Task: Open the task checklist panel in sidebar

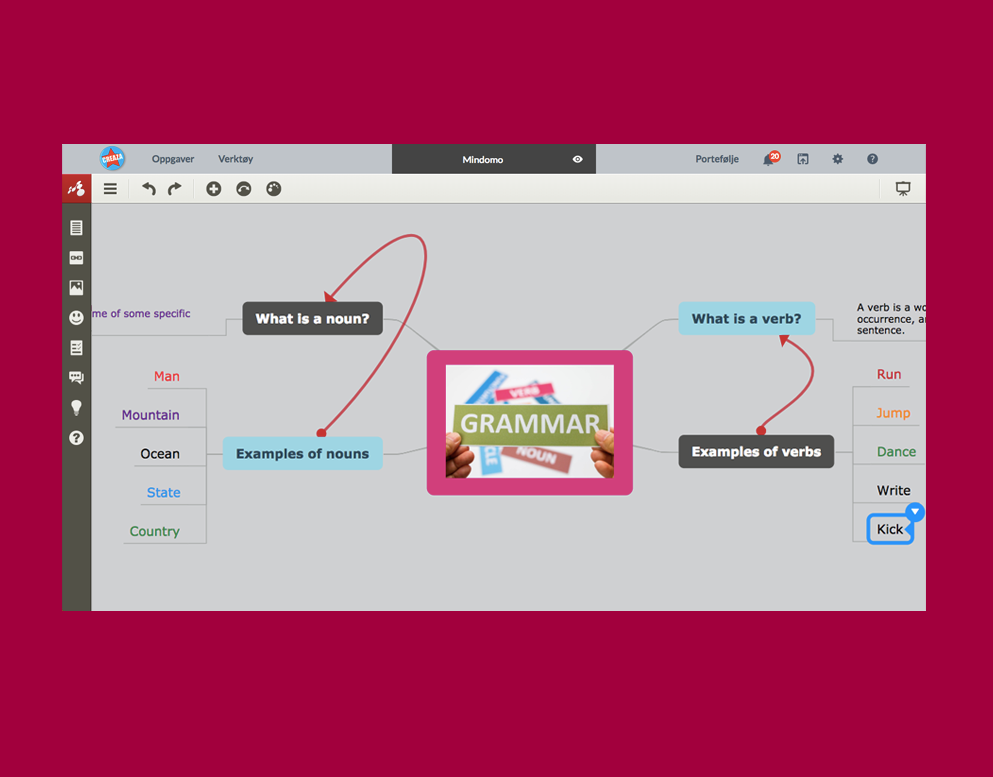Action: [76, 348]
